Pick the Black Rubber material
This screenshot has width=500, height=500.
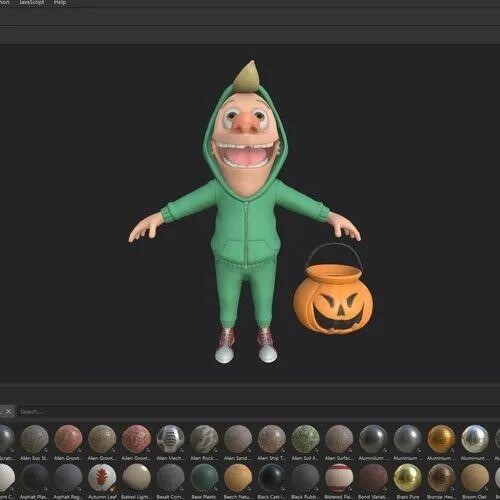[306, 477]
